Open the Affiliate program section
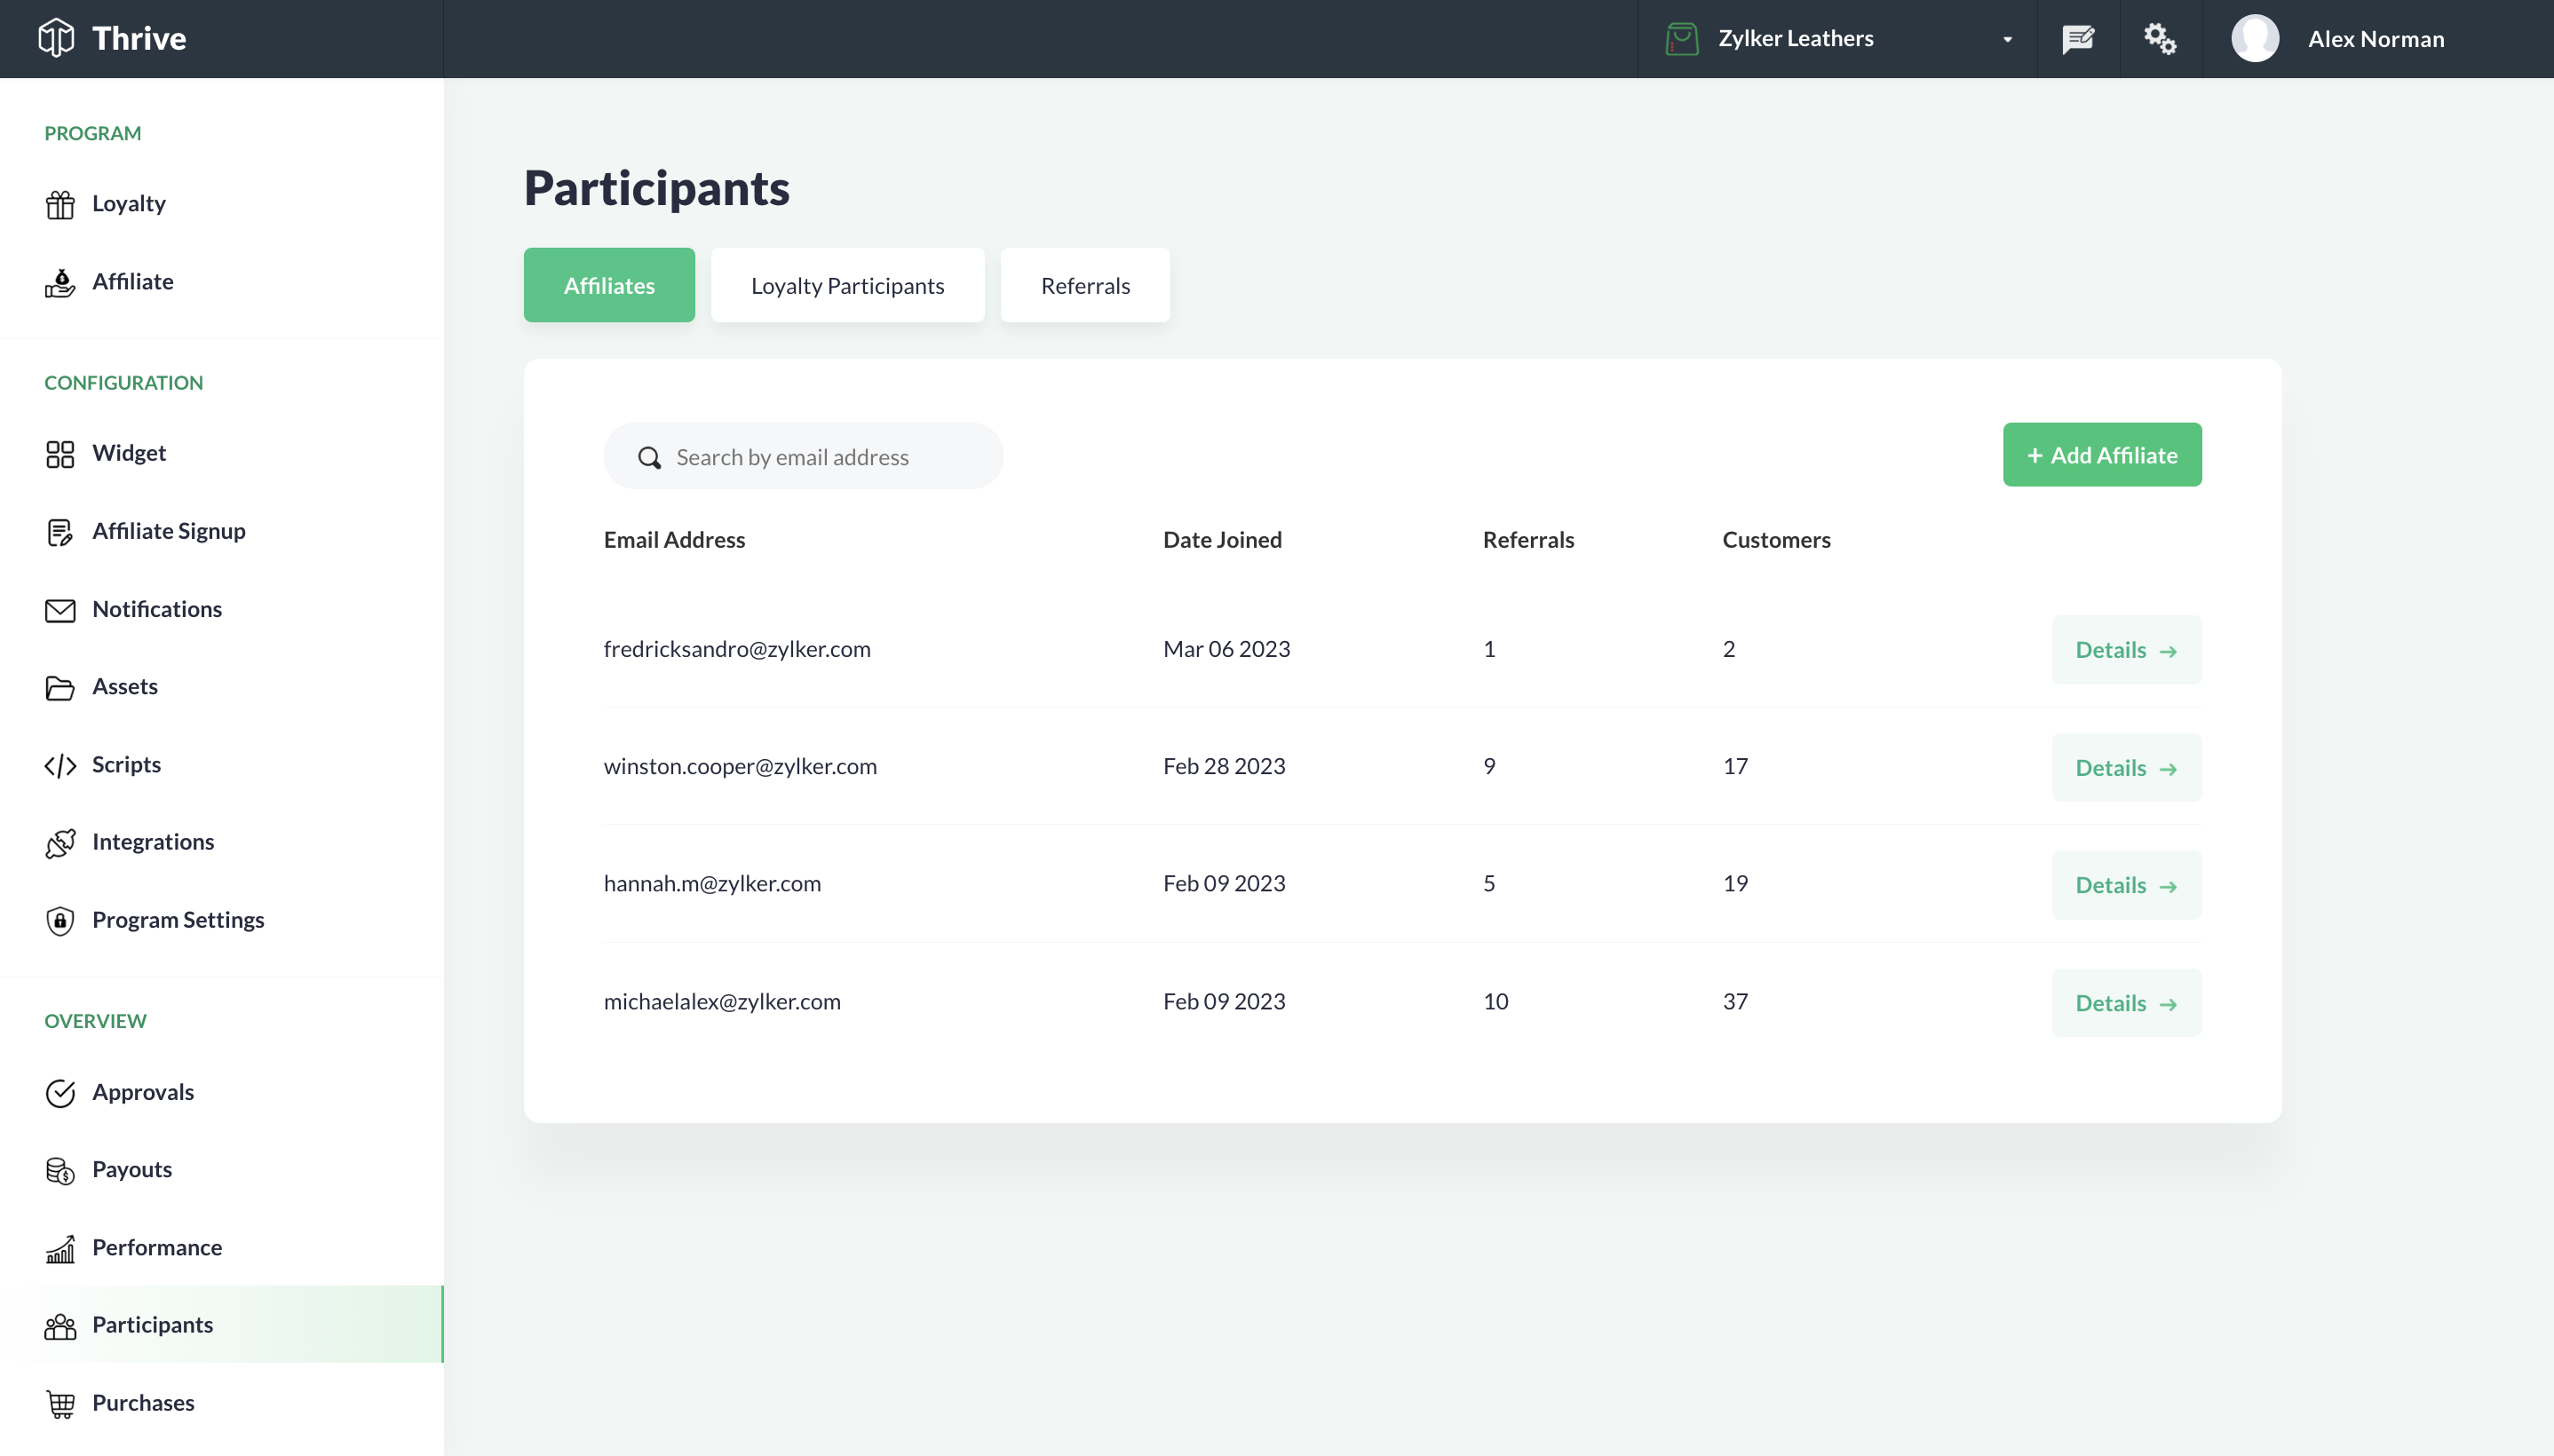The image size is (2554, 1456). click(131, 281)
